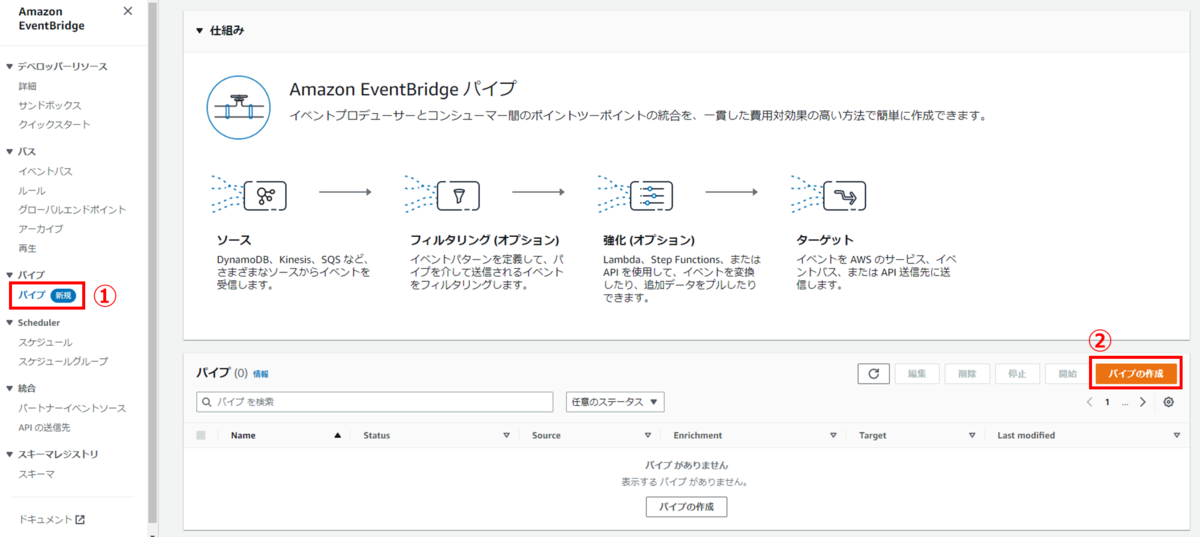Focus the パイプ を検索 search field

(x=375, y=402)
